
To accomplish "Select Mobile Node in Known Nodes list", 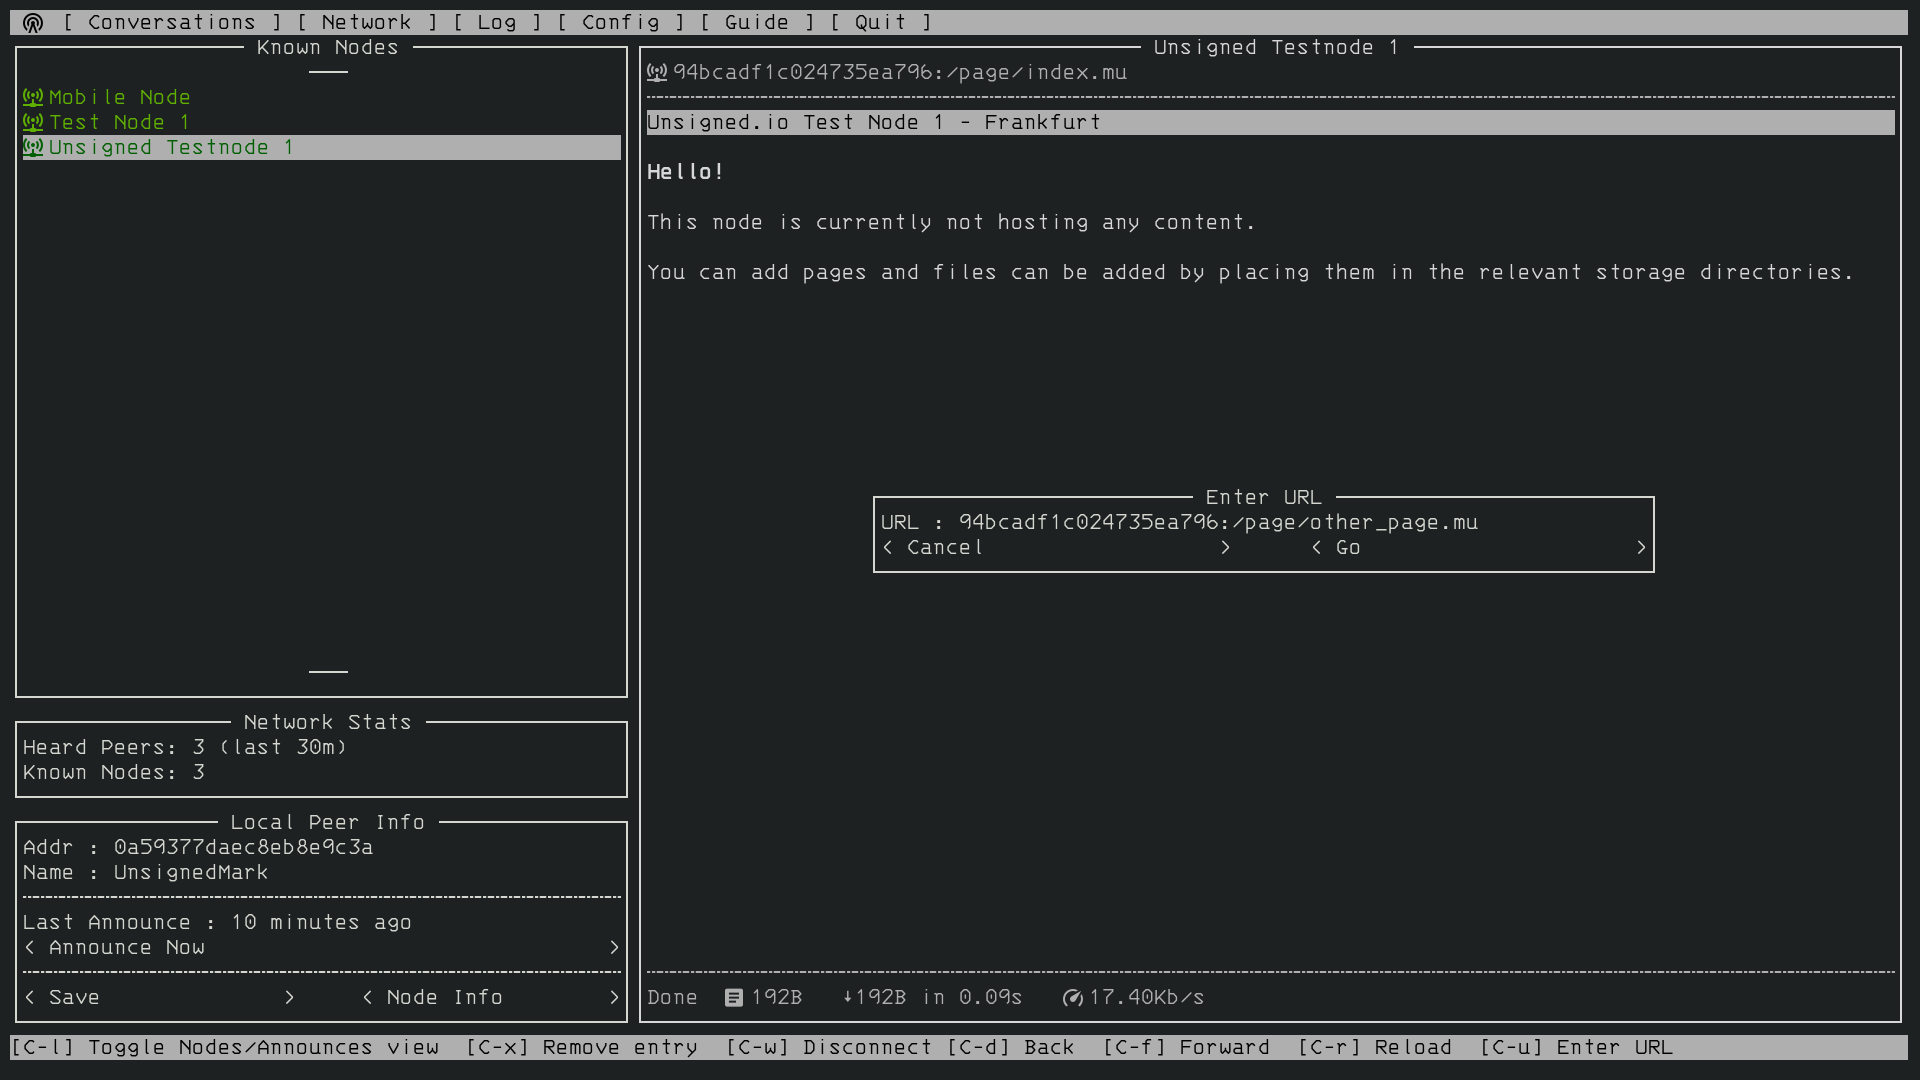I will [x=120, y=97].
